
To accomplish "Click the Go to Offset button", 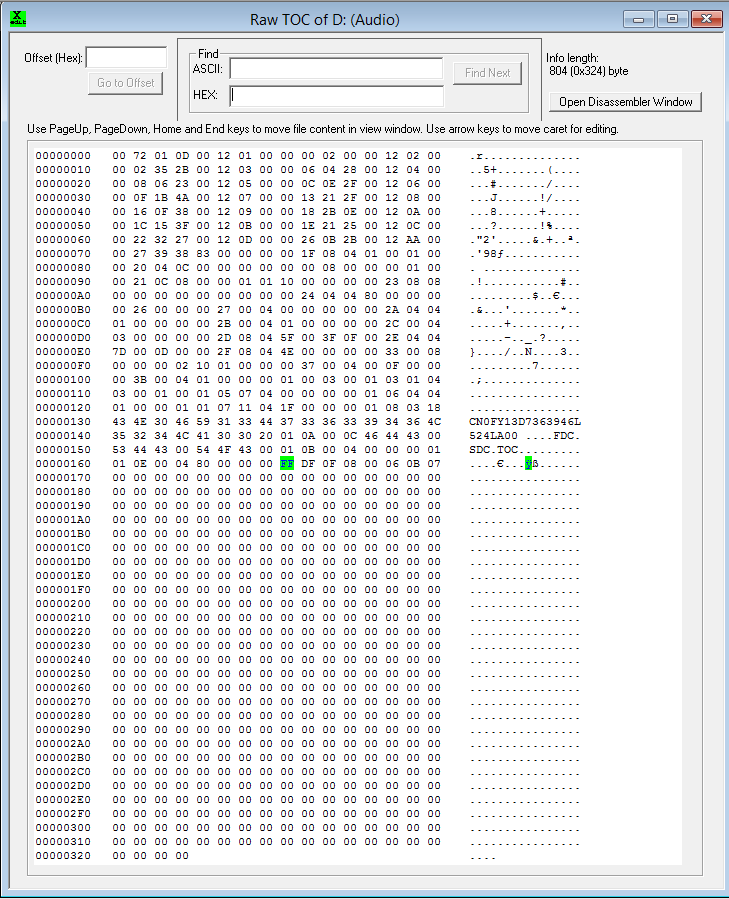I will pyautogui.click(x=126, y=83).
